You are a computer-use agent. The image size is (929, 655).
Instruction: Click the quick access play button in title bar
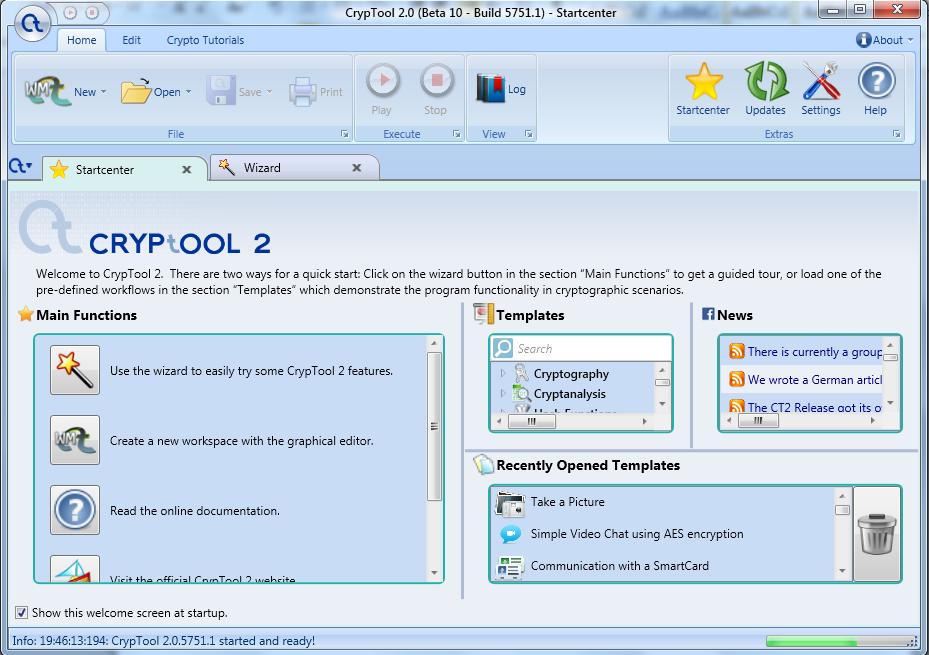(70, 12)
